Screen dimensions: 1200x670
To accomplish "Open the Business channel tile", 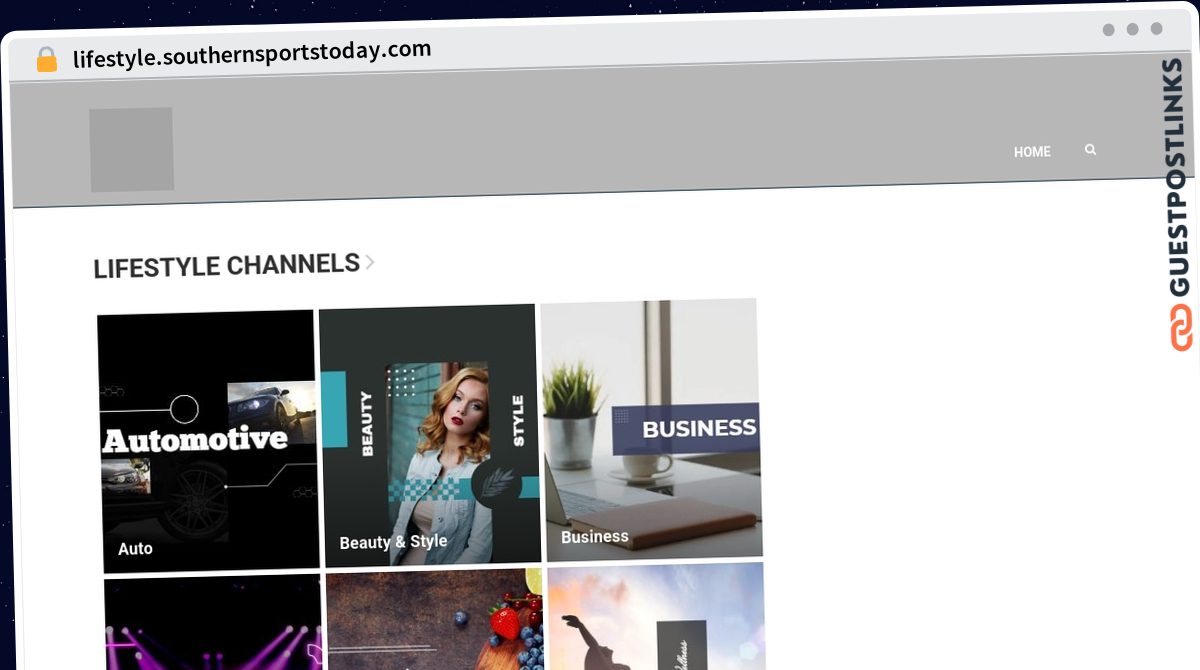I will [x=651, y=428].
